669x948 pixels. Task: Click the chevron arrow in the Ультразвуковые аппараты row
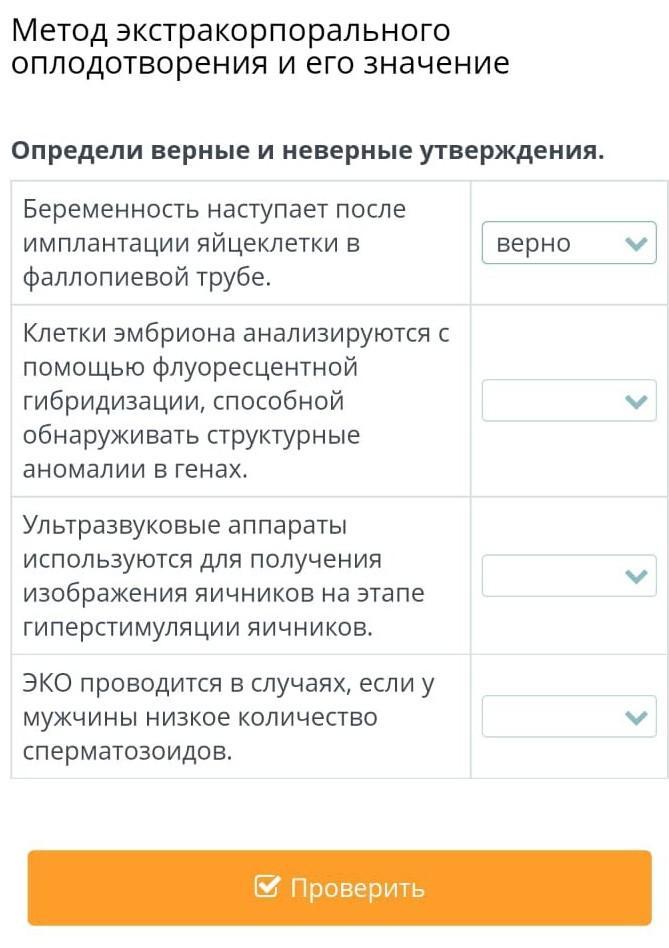(635, 577)
